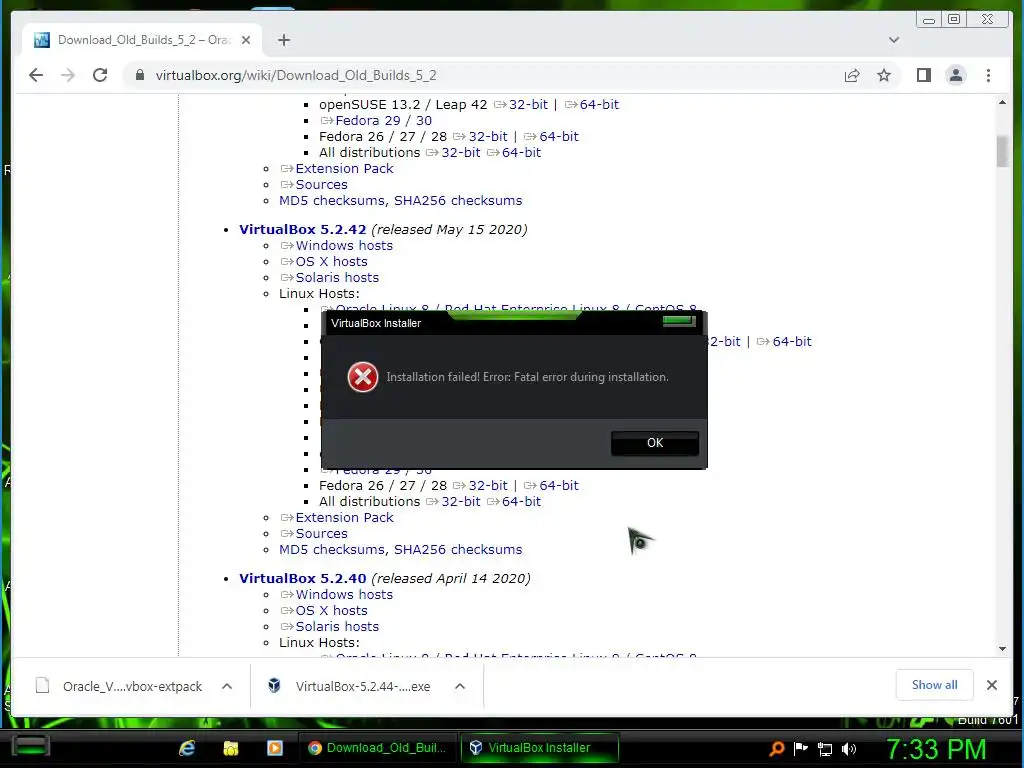Open media player taskbar icon
Screen dimensions: 1024x768
(275, 748)
